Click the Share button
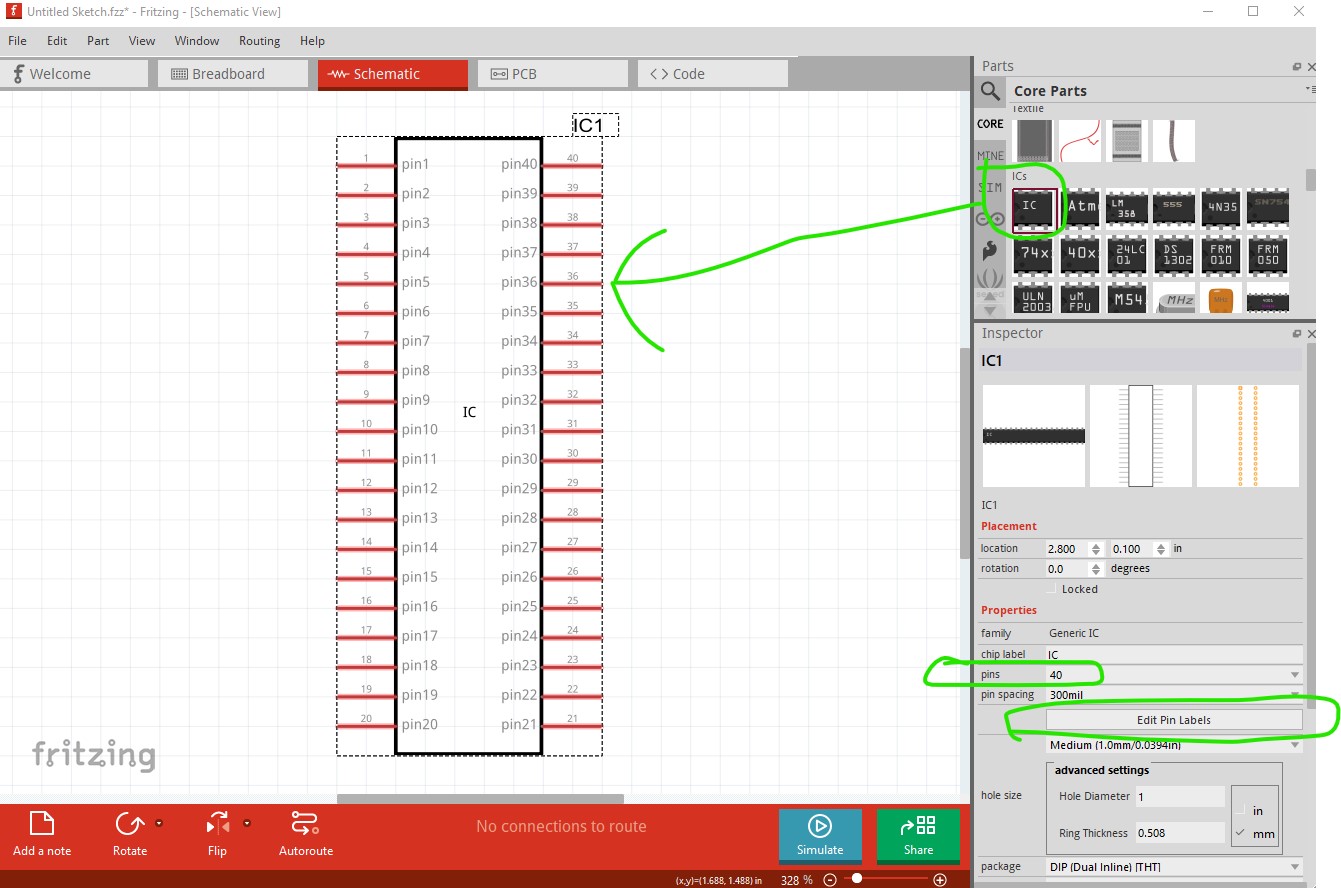This screenshot has width=1341, height=888. point(918,836)
